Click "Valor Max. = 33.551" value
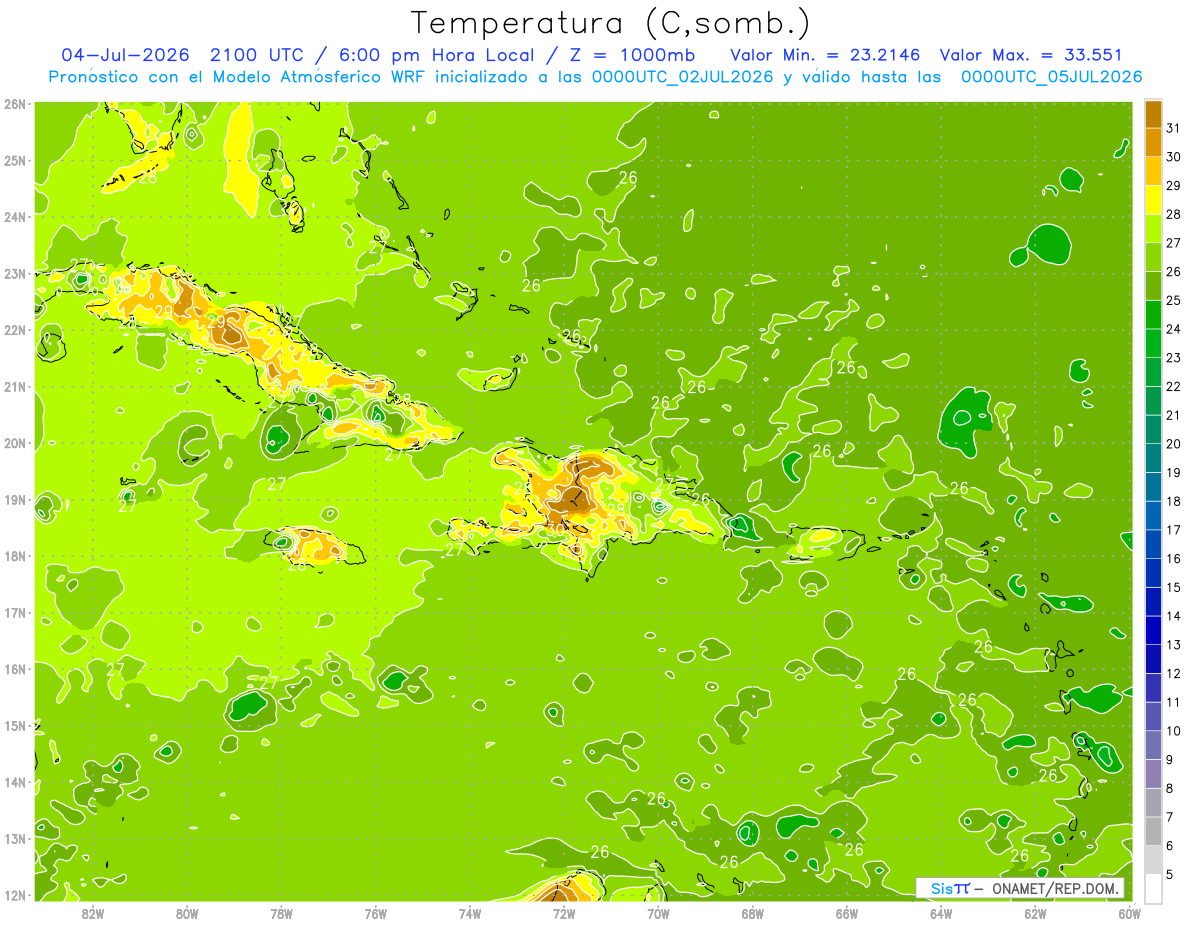The image size is (1200, 927). 1031,55
